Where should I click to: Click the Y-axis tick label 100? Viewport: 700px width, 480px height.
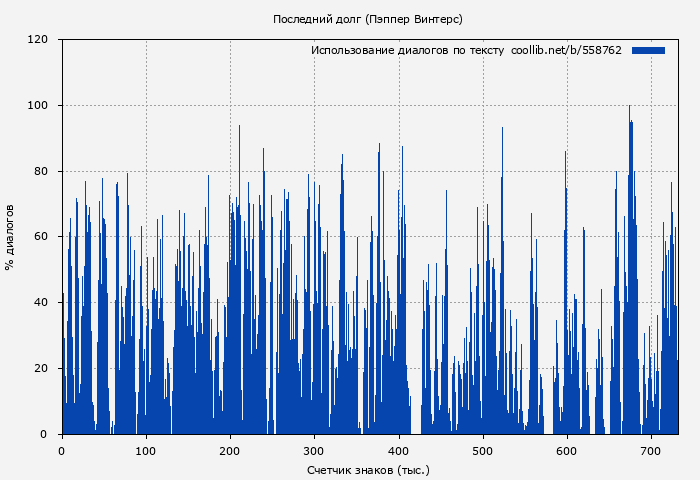[38, 106]
